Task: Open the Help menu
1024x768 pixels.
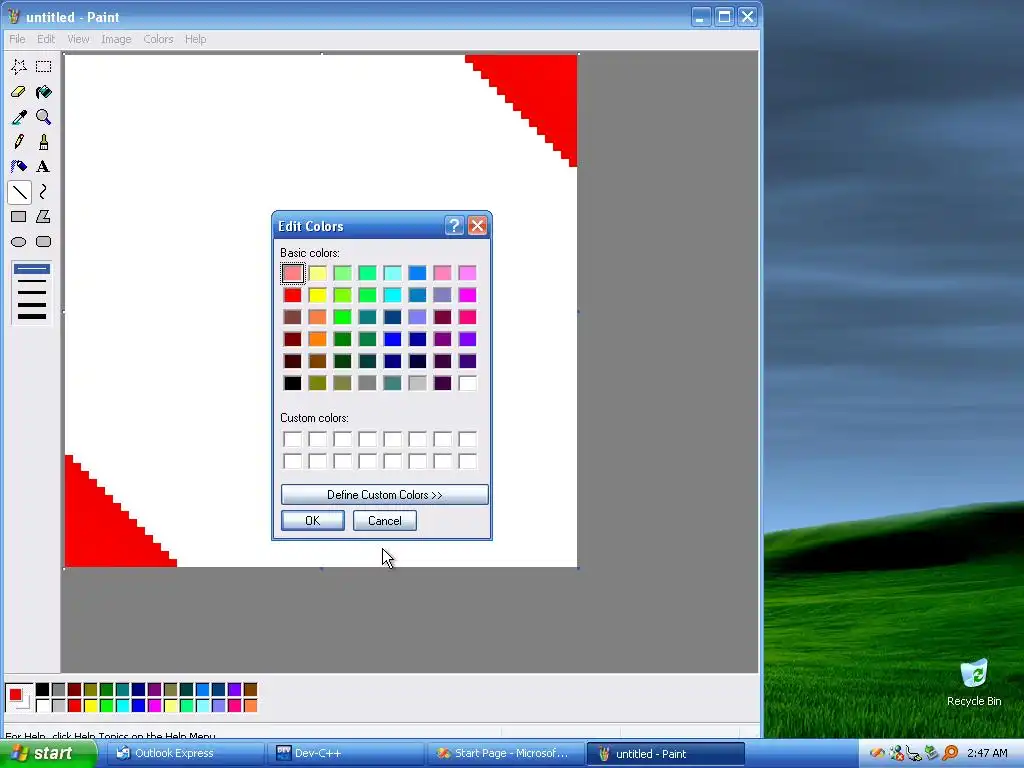Action: click(x=195, y=39)
